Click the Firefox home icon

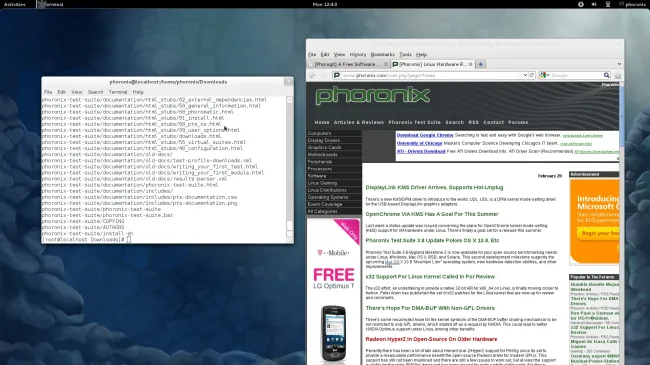click(618, 75)
